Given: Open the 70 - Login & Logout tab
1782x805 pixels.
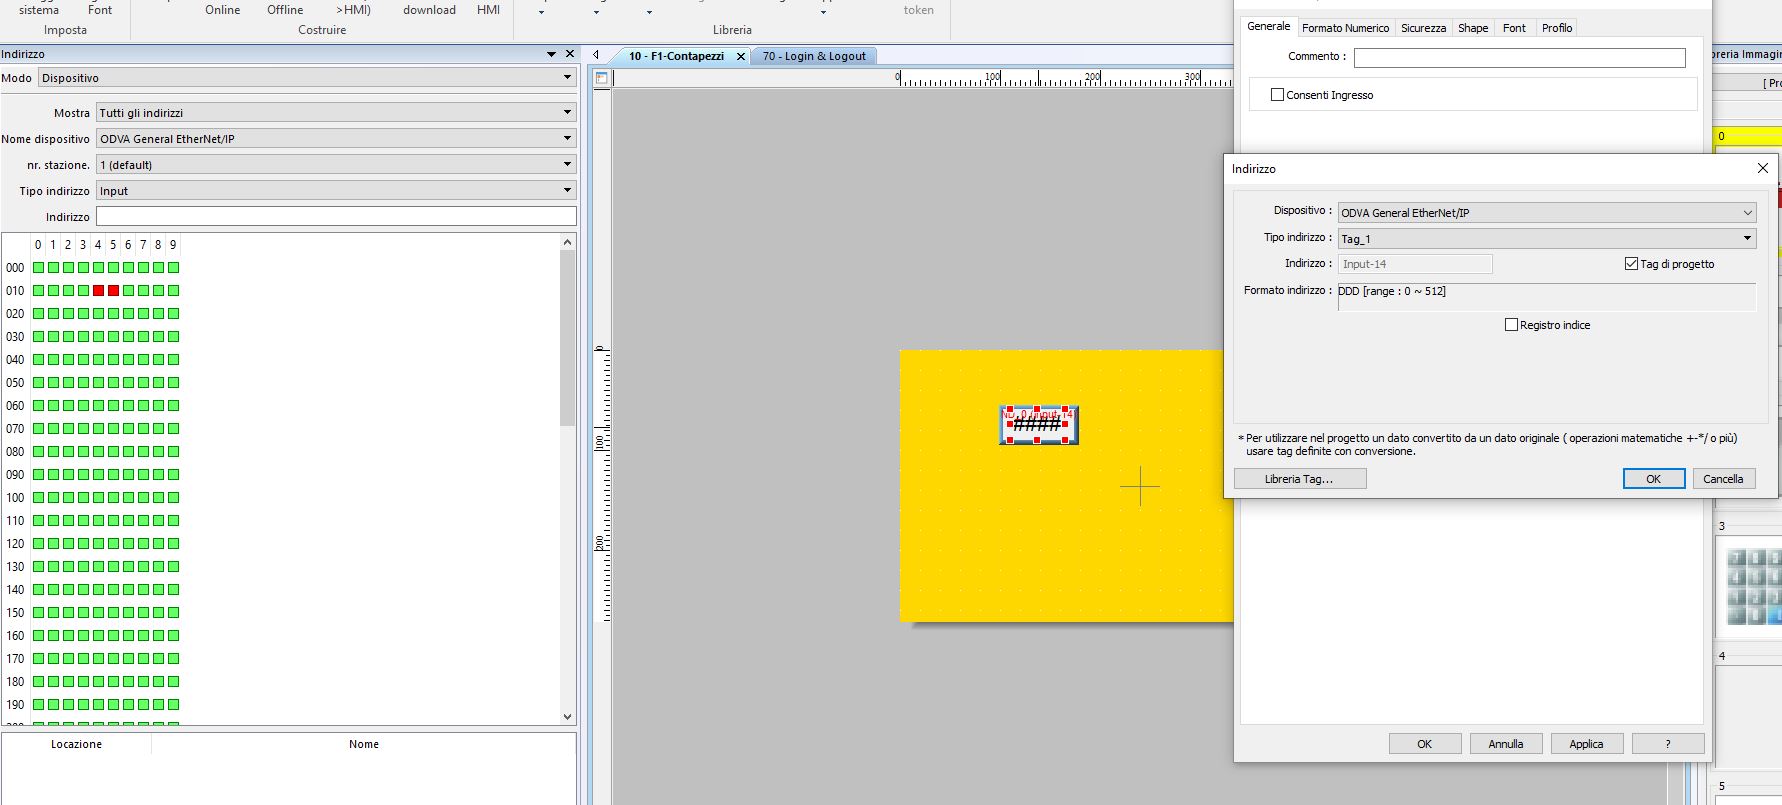Looking at the screenshot, I should point(814,57).
